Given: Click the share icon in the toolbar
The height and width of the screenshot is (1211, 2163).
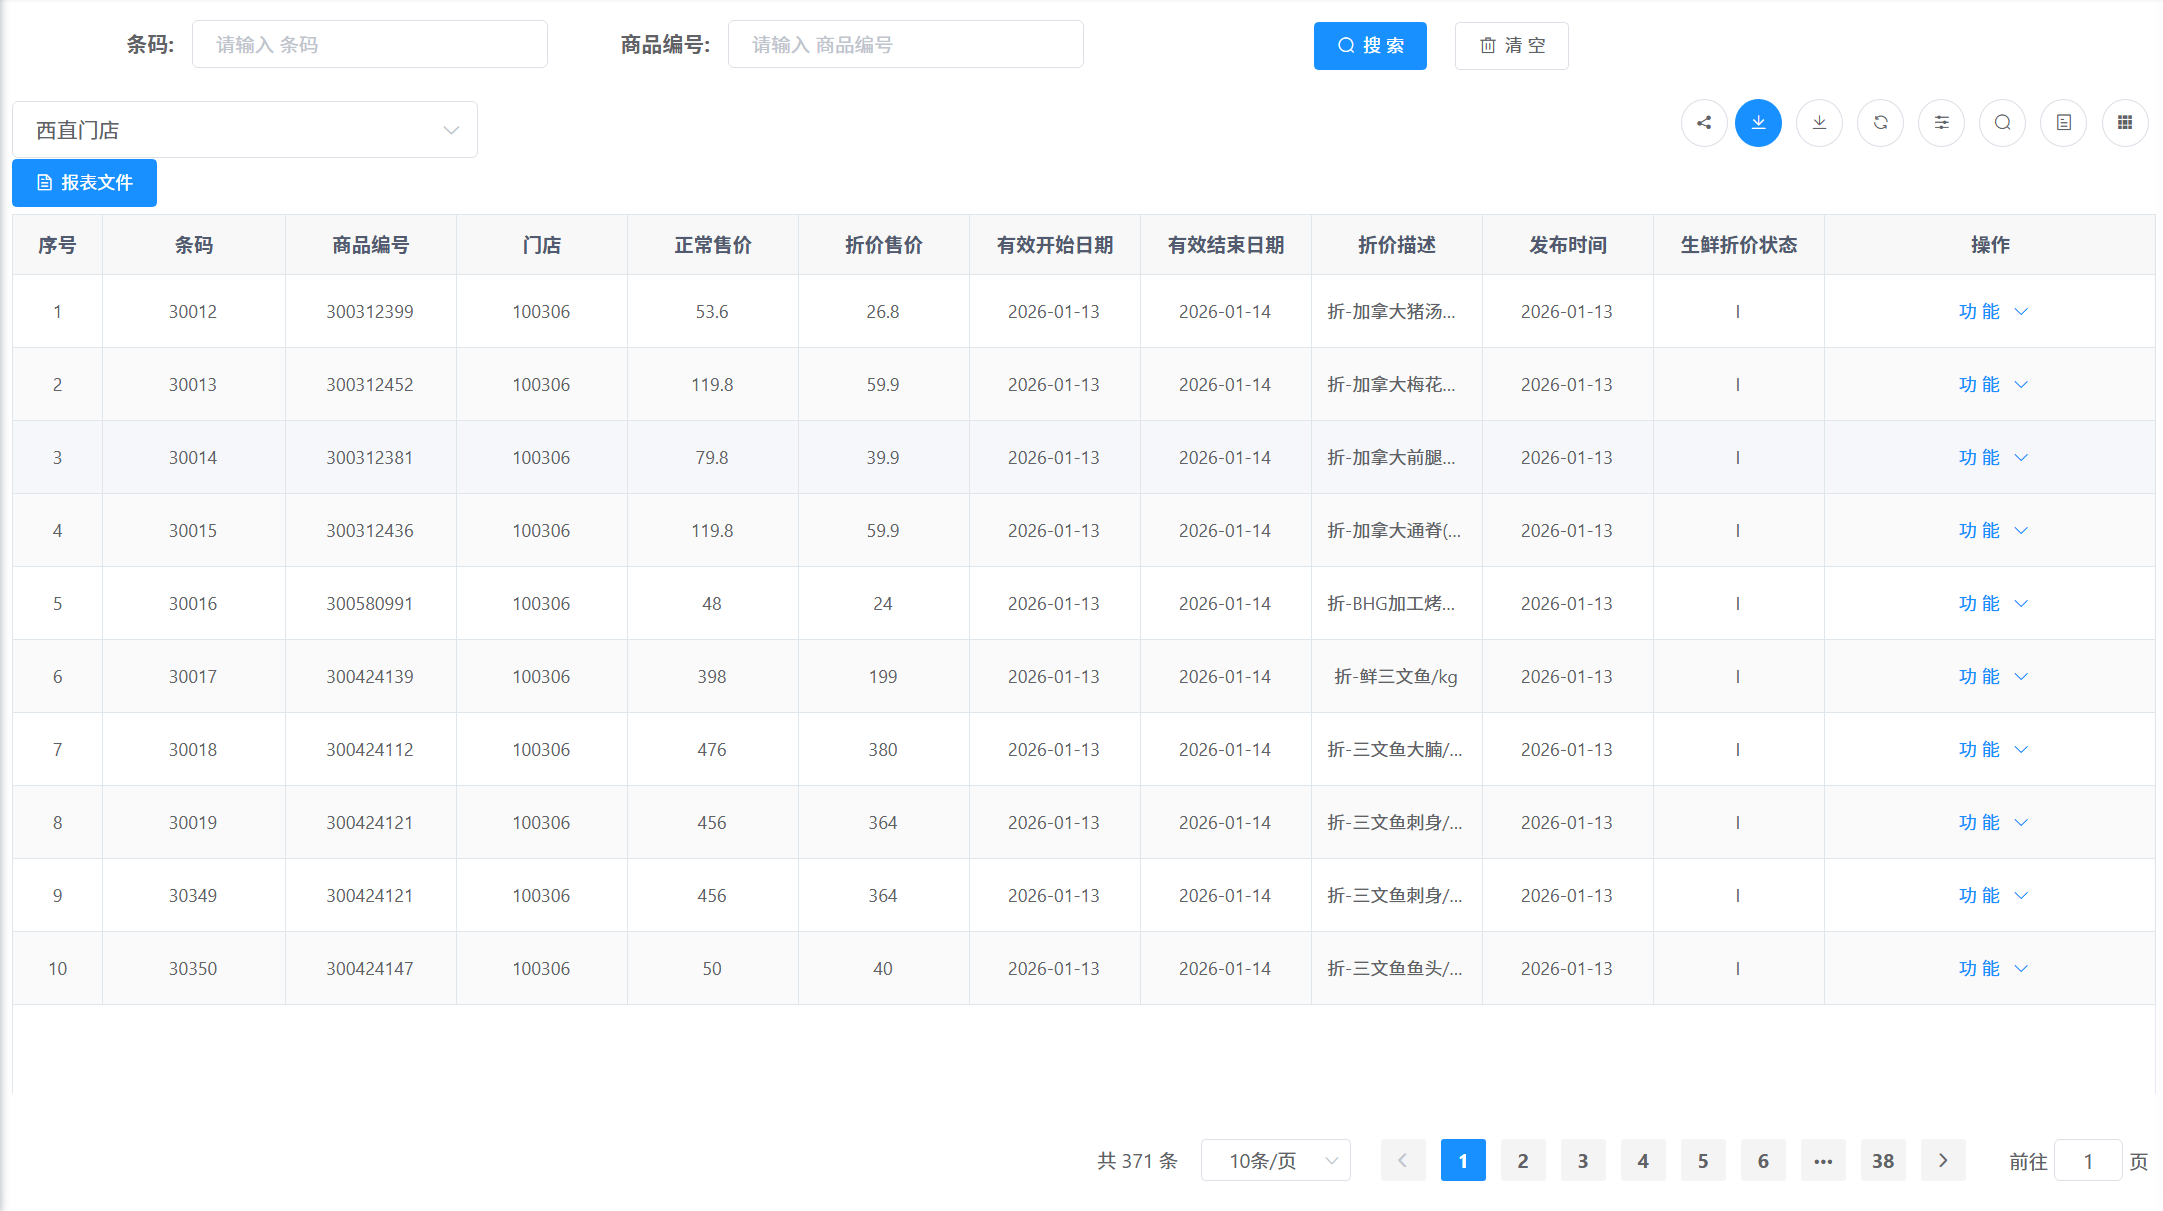Looking at the screenshot, I should [x=1704, y=123].
